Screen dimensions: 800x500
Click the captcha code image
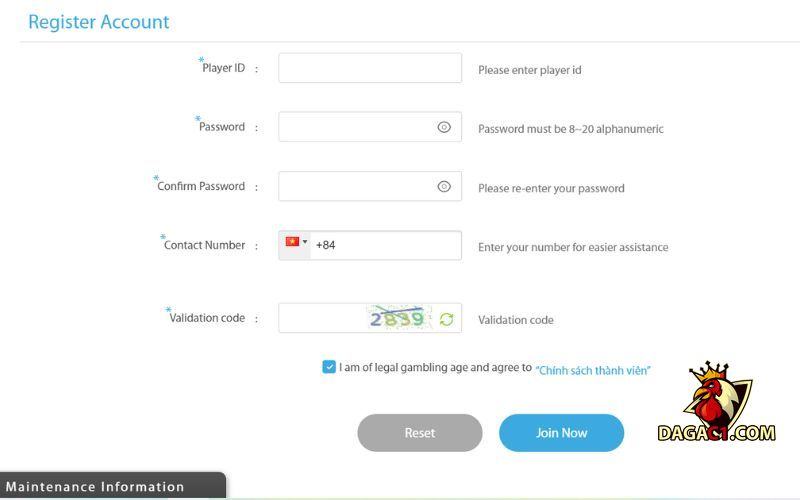[x=398, y=319]
